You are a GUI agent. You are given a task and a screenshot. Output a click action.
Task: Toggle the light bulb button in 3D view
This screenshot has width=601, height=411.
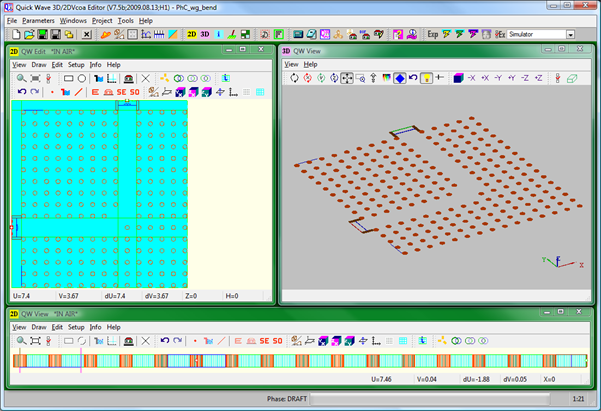[425, 77]
